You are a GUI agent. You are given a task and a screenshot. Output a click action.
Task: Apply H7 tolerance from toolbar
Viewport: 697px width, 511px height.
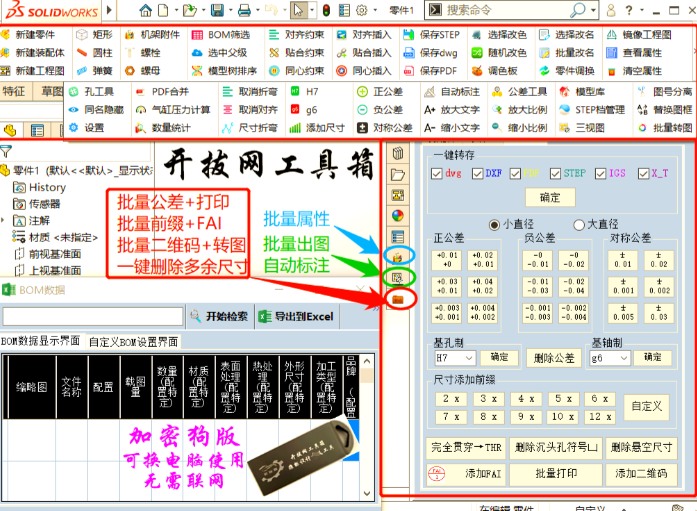(304, 92)
